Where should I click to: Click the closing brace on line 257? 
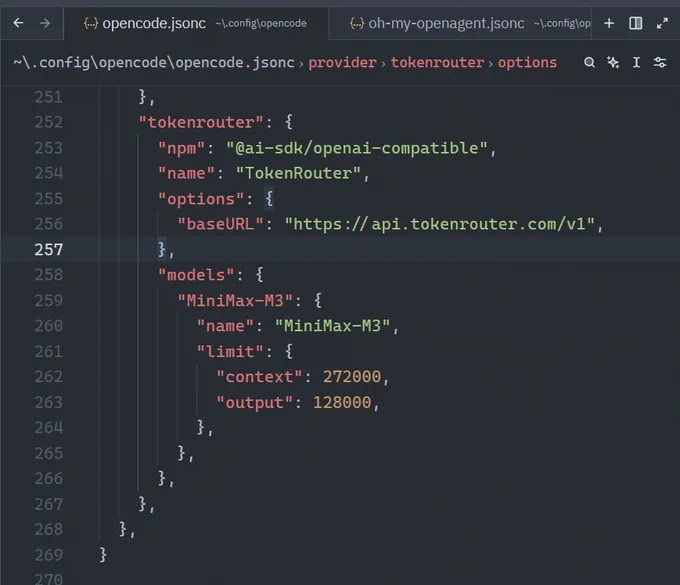tap(162, 250)
